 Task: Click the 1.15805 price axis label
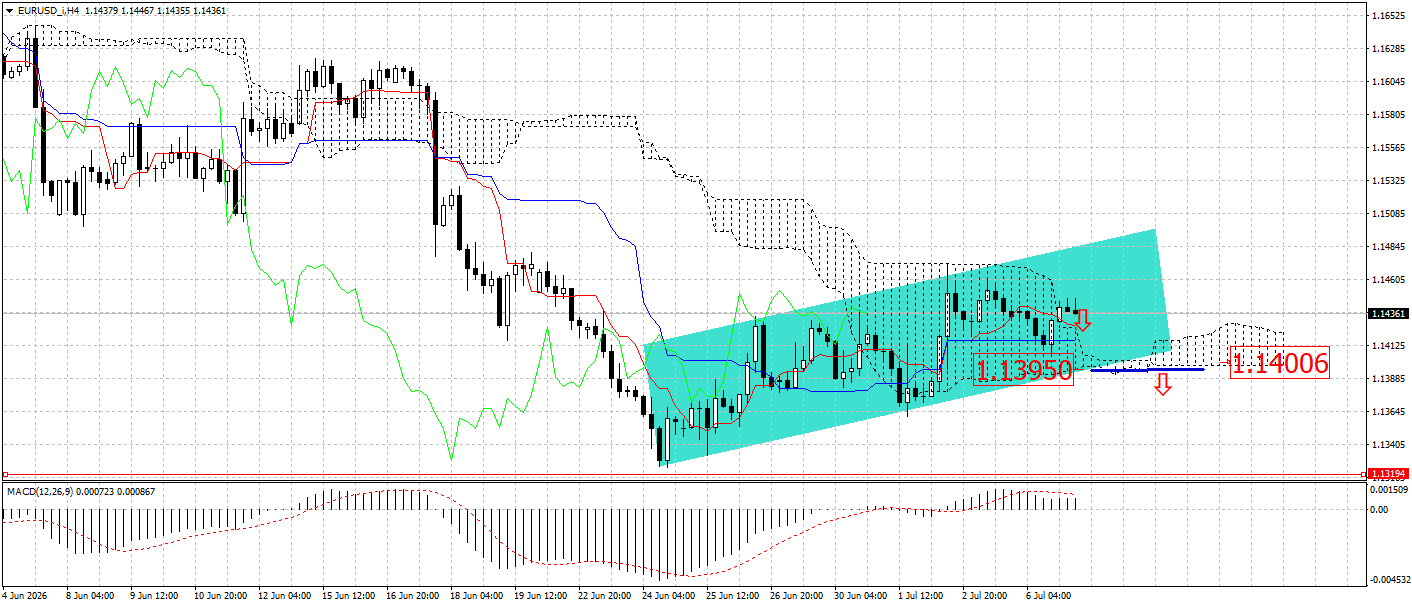tap(1386, 115)
